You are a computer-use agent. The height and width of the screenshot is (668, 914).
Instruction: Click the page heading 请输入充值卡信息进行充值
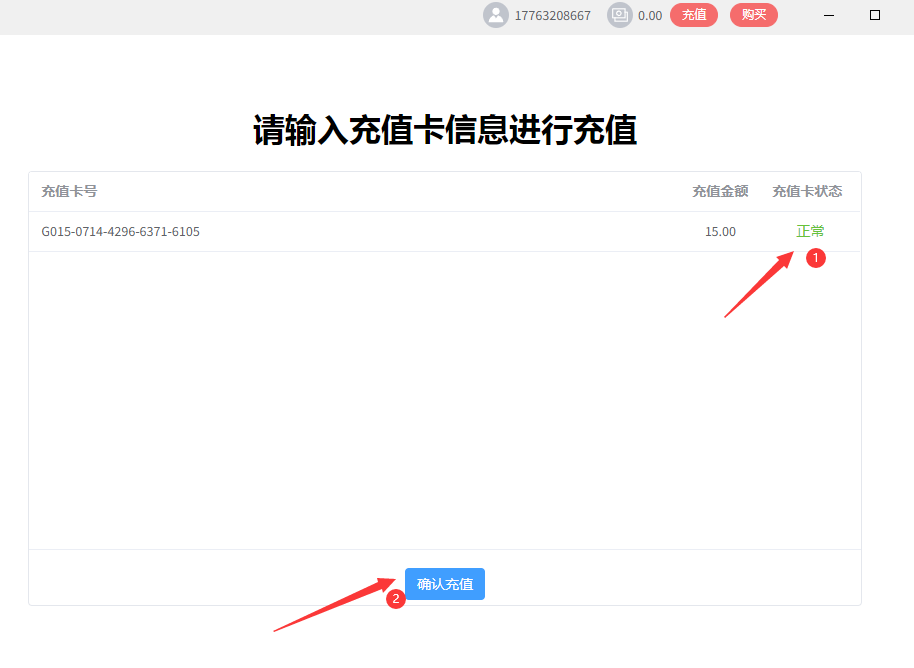coord(445,129)
